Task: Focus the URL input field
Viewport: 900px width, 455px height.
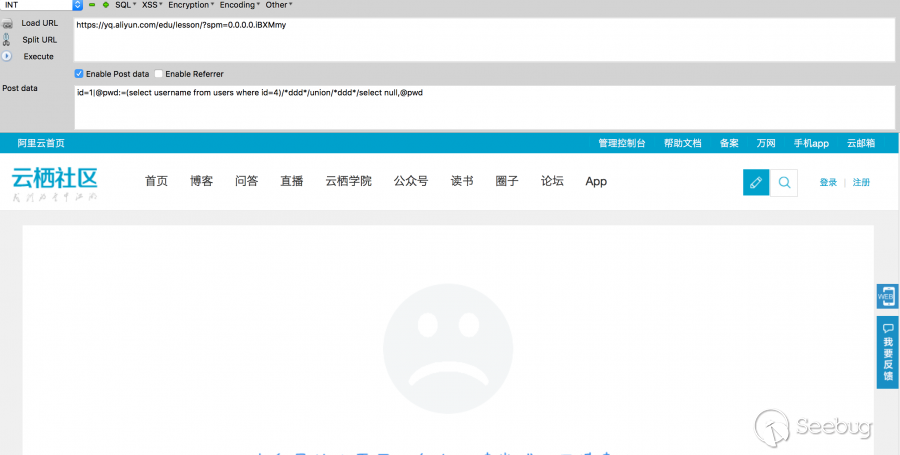Action: tap(484, 40)
